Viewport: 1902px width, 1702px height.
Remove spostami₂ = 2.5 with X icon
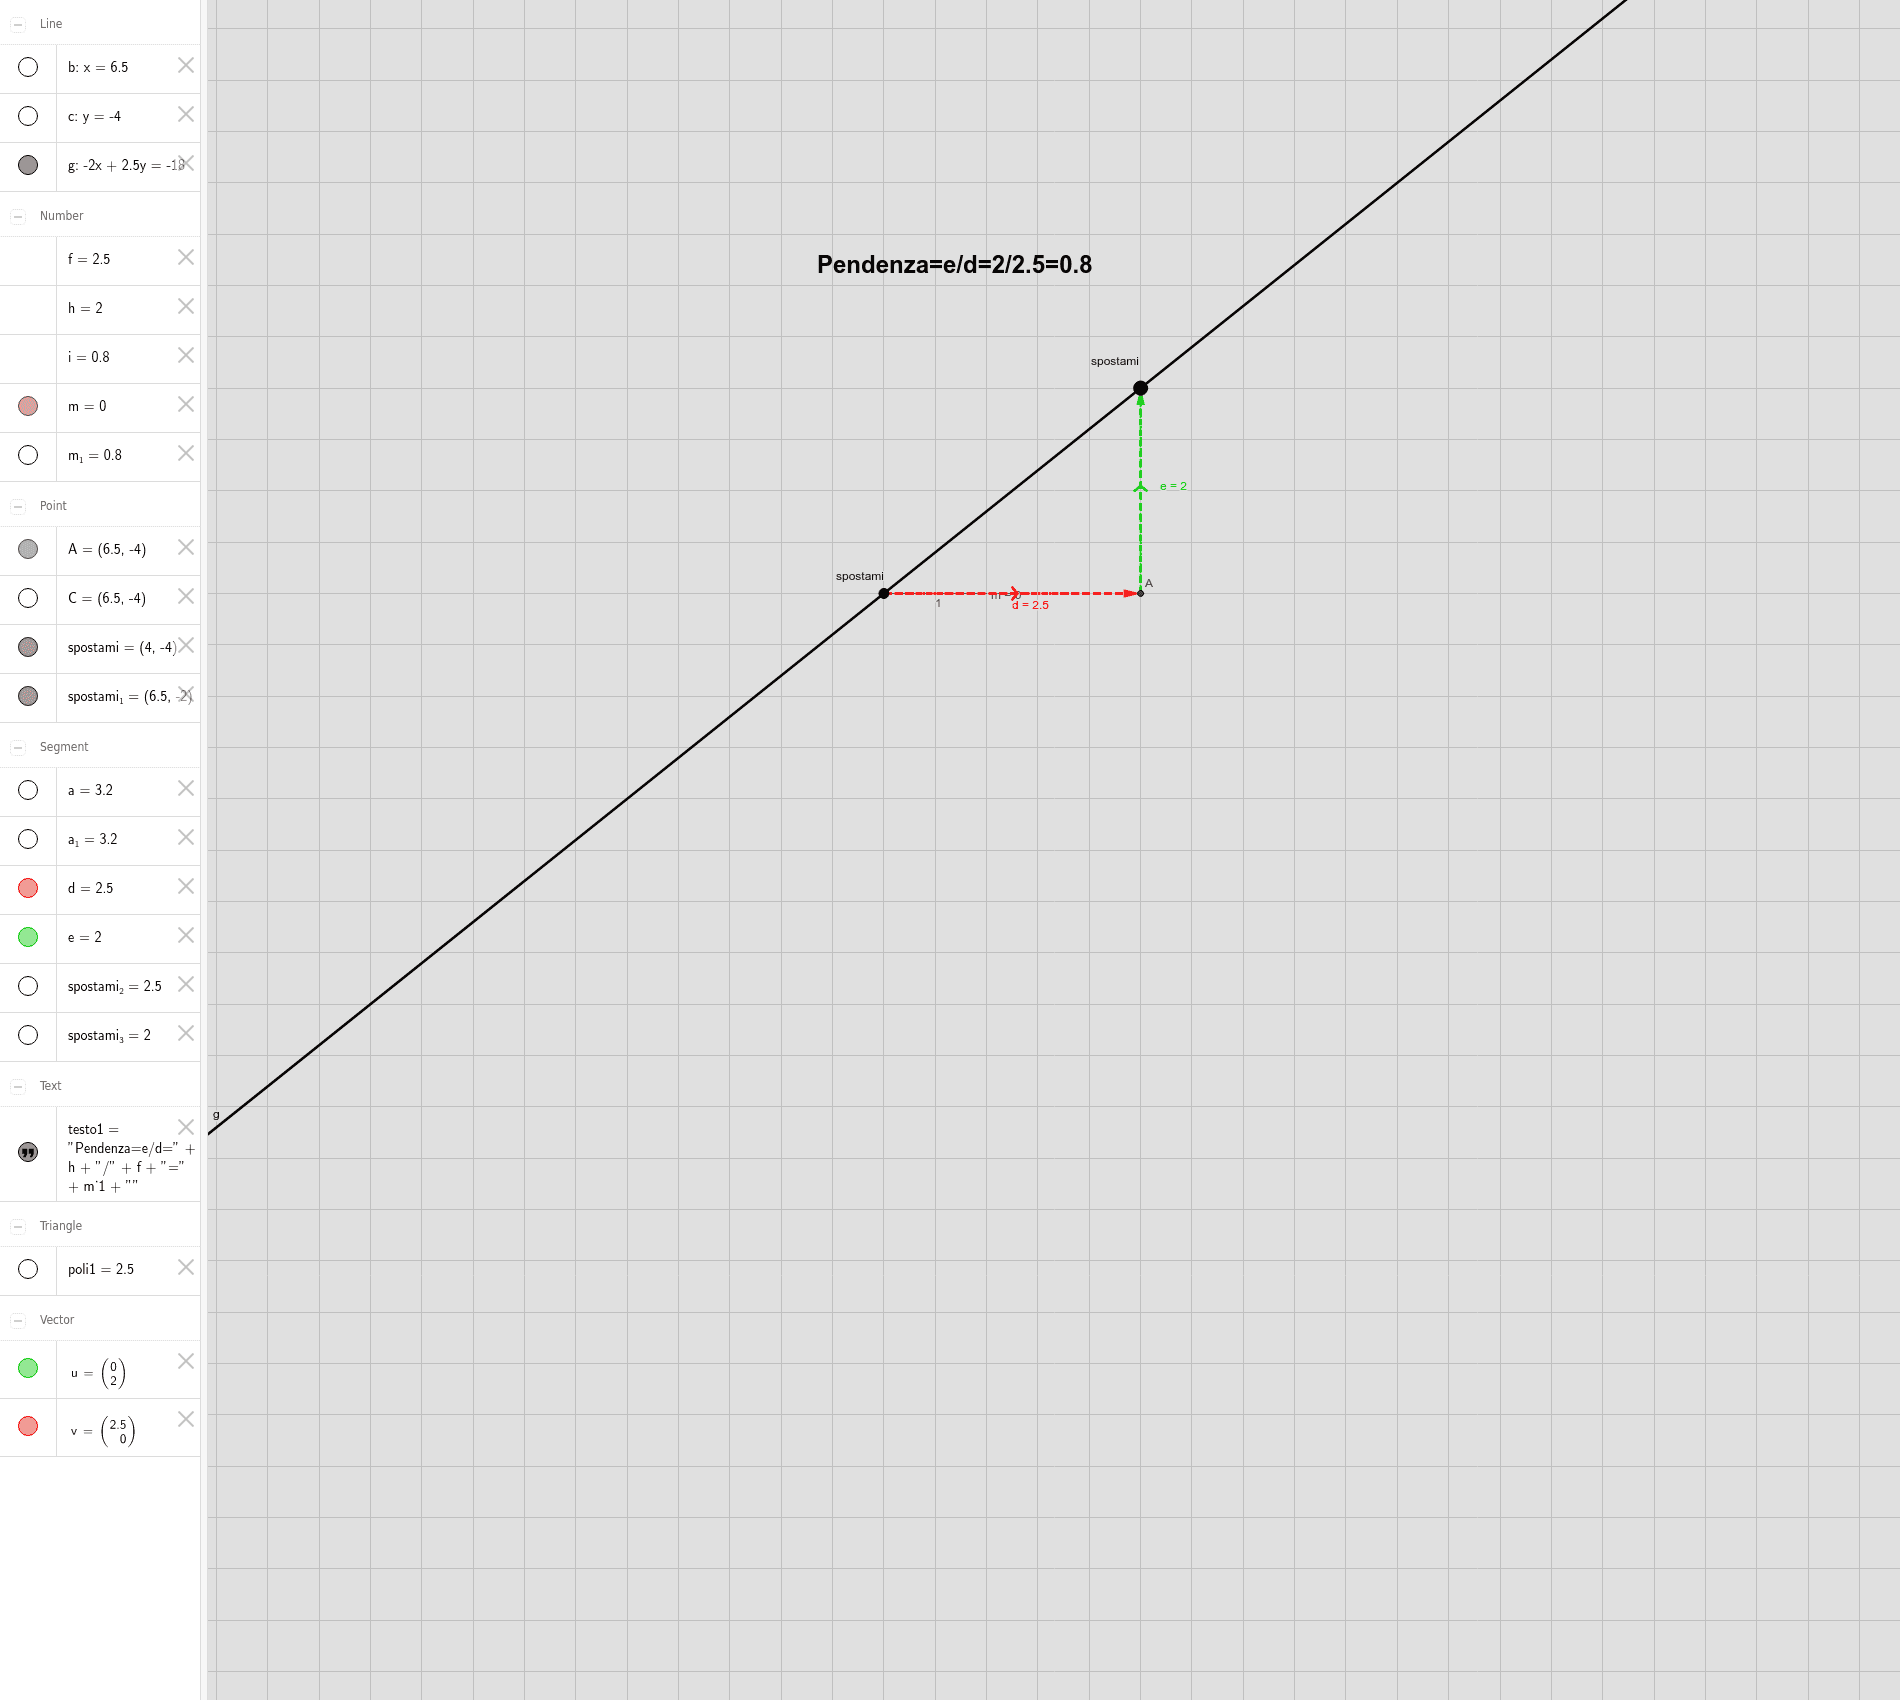pos(186,984)
